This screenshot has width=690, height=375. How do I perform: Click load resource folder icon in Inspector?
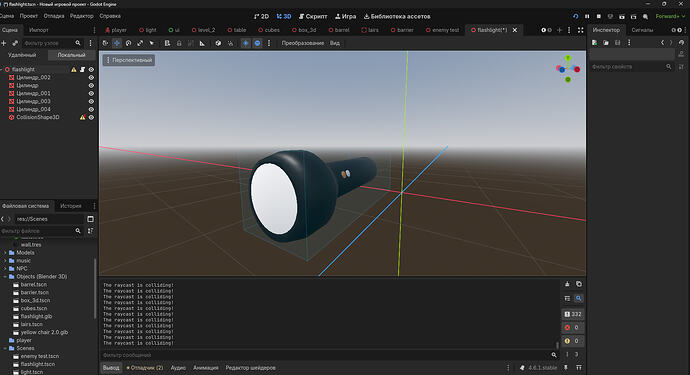pyautogui.click(x=606, y=43)
